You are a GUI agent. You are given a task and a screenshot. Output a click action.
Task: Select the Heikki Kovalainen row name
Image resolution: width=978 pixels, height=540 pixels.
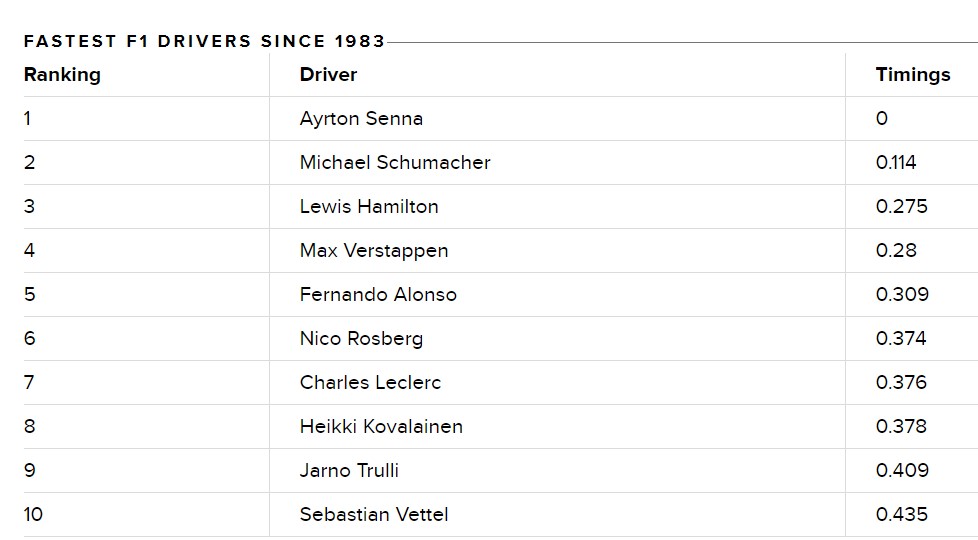point(381,427)
